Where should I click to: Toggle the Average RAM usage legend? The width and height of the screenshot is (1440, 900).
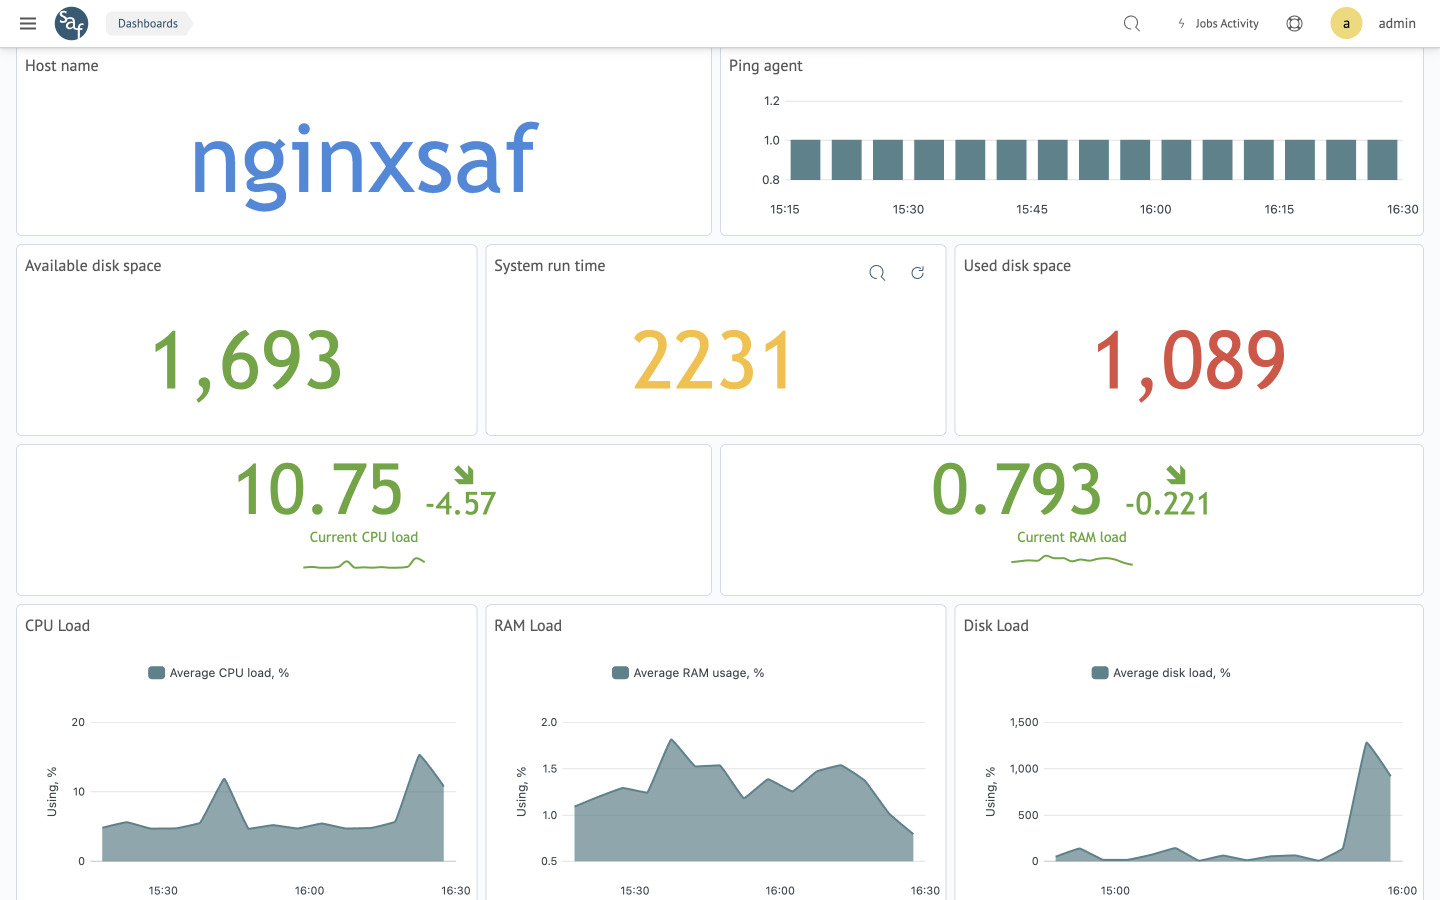coord(688,673)
